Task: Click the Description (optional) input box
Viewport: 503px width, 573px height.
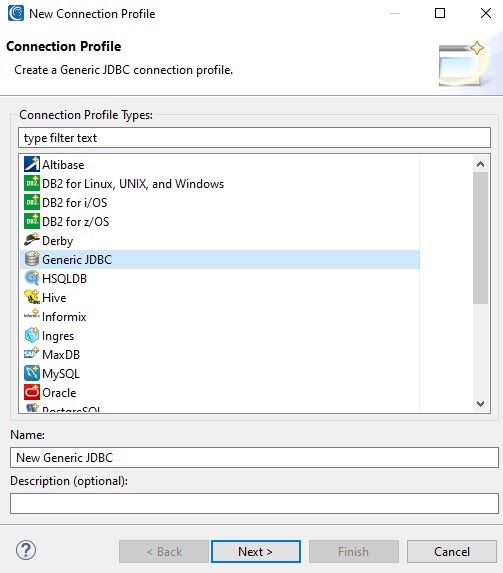Action: pyautogui.click(x=254, y=503)
